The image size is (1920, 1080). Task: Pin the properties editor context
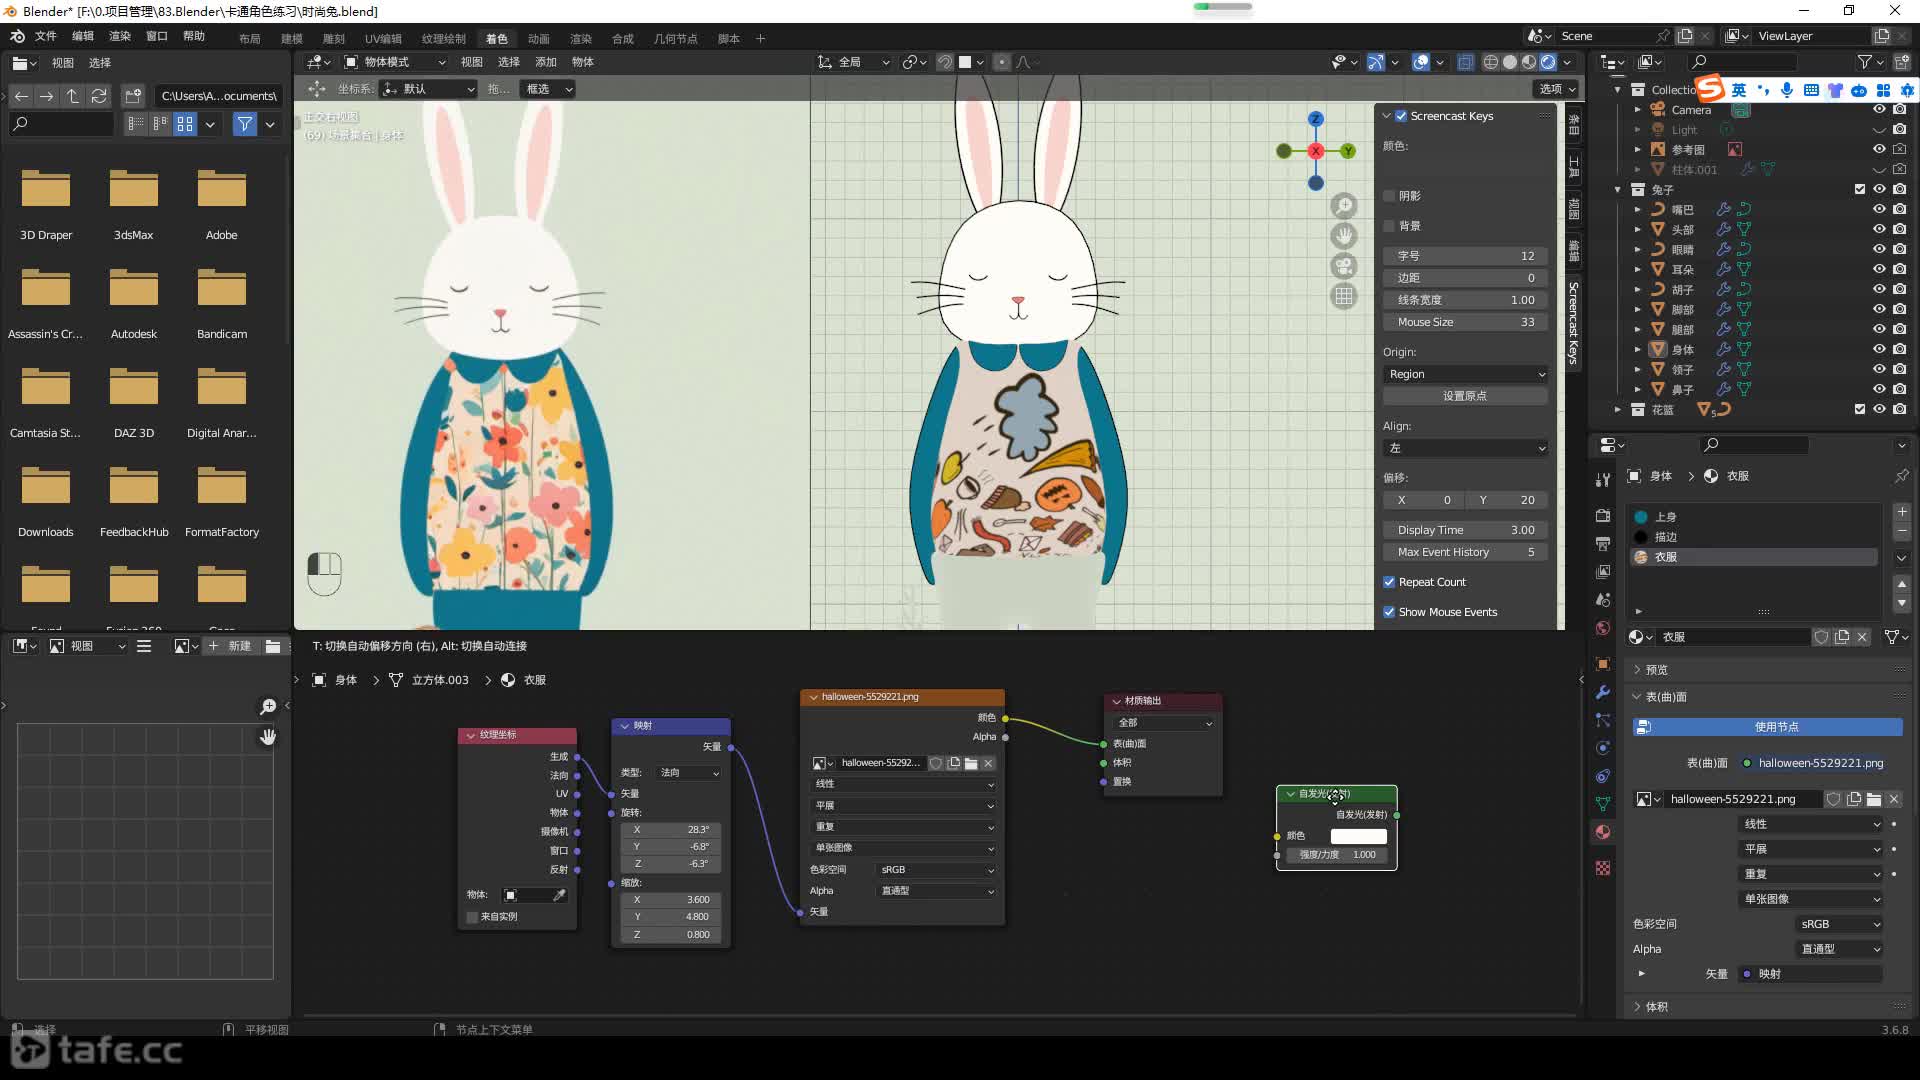pos(1901,476)
